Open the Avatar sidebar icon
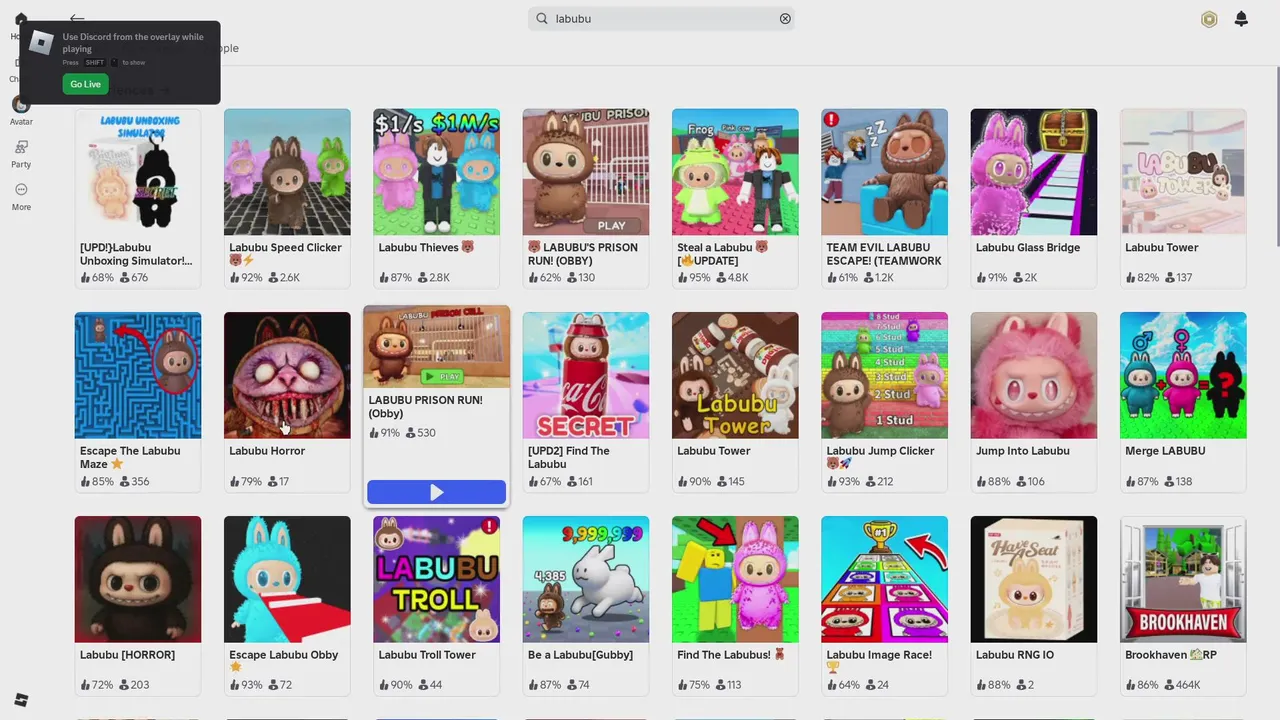 (x=21, y=106)
